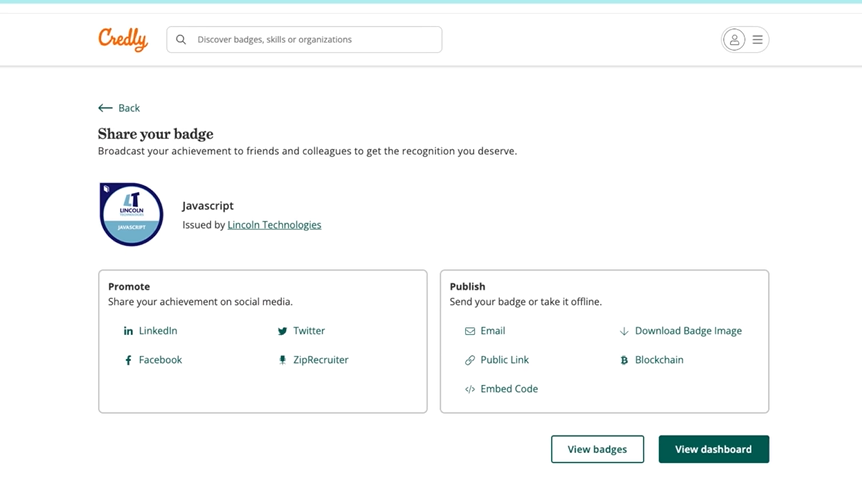Click the Blockchain bitcoin icon
The width and height of the screenshot is (862, 479).
[624, 360]
